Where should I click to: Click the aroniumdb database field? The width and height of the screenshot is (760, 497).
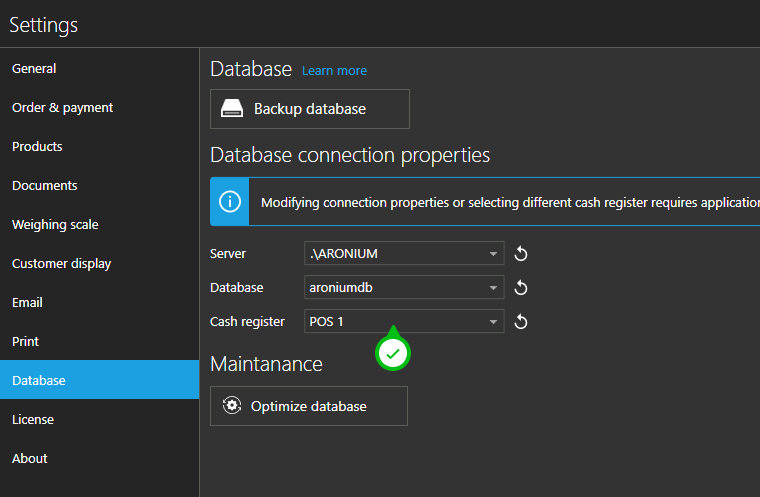pos(404,288)
